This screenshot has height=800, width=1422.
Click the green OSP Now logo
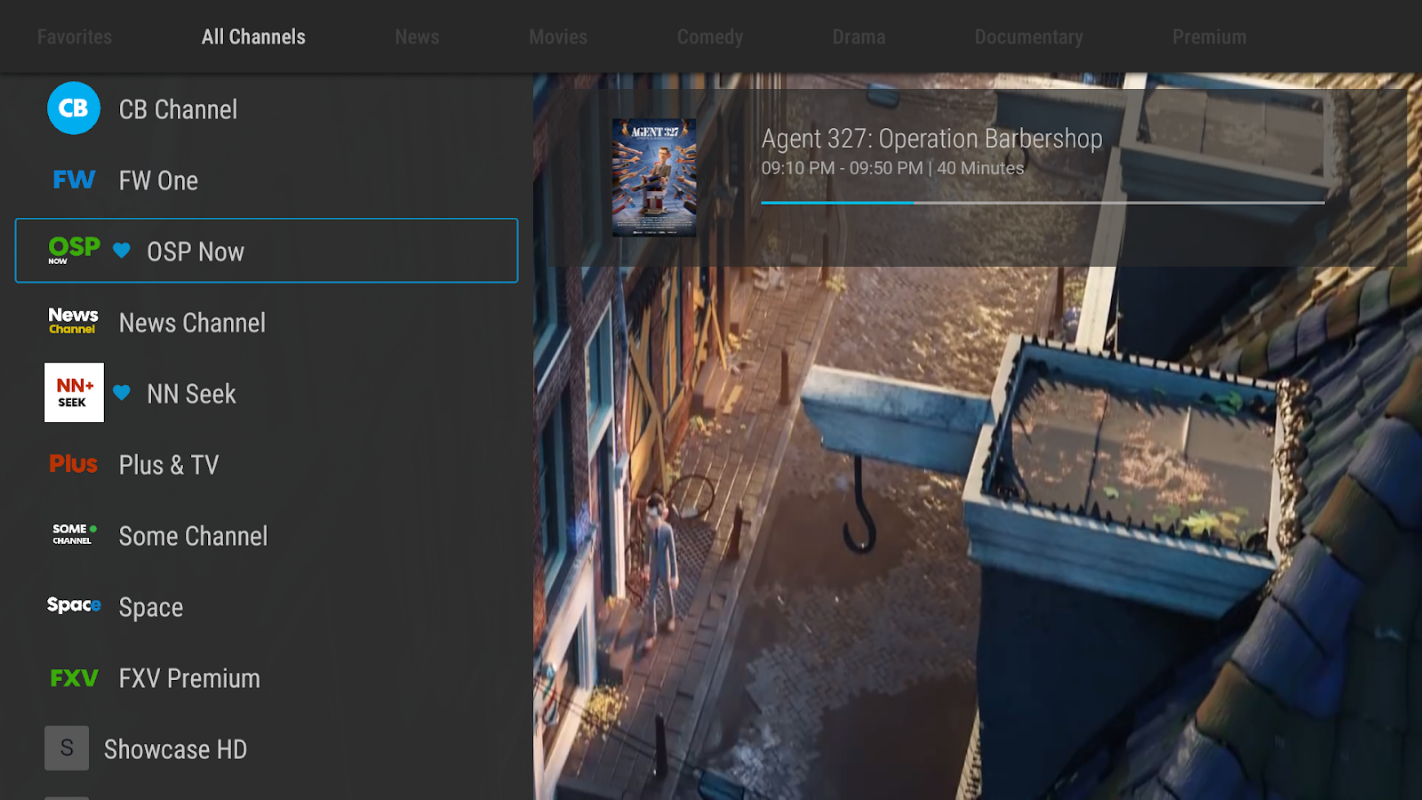pyautogui.click(x=74, y=250)
